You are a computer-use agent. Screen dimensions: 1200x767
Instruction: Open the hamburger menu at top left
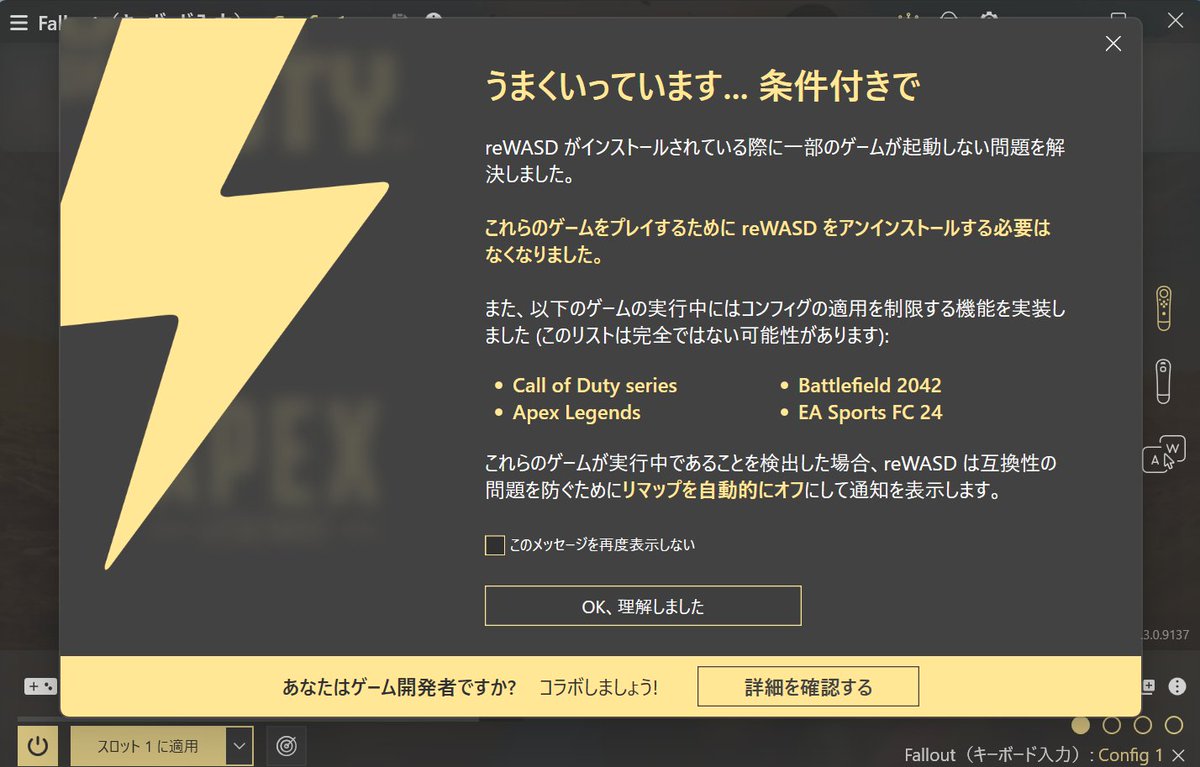point(18,23)
